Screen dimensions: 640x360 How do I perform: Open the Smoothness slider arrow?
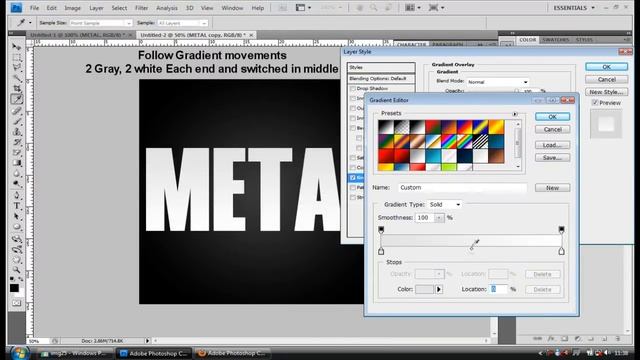[439, 218]
